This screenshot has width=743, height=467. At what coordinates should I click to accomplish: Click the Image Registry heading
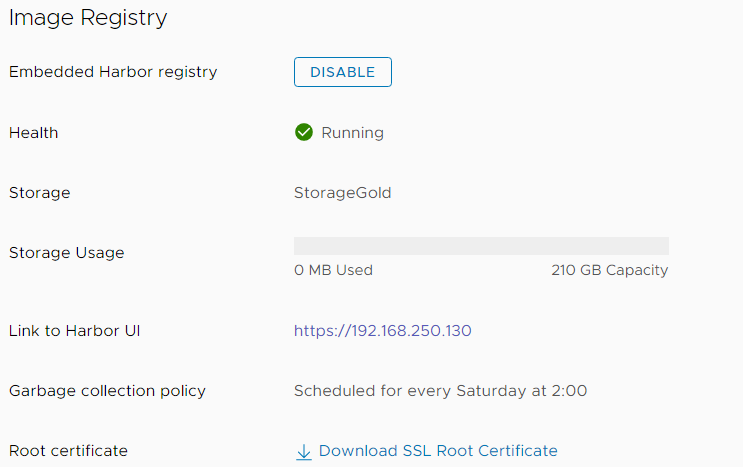tap(88, 18)
